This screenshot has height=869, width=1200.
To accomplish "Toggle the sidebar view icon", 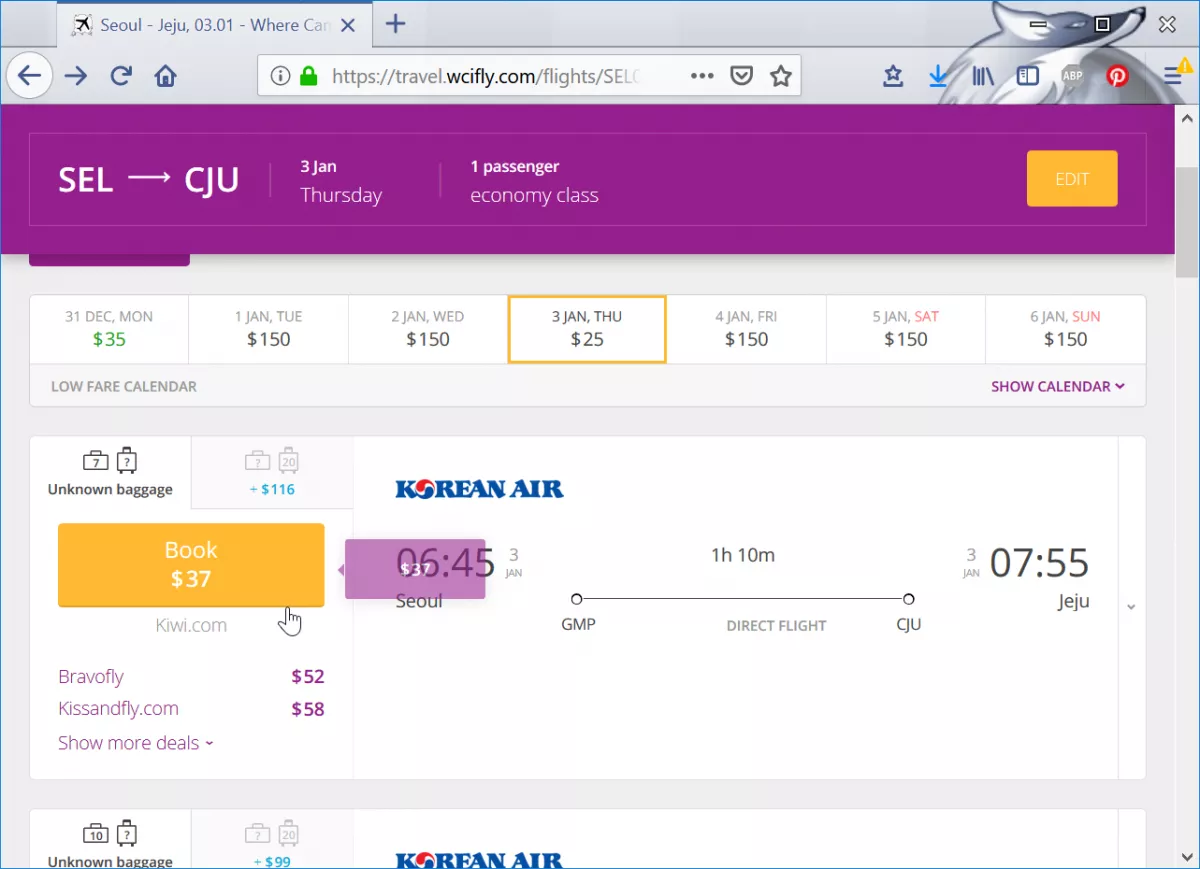I will point(1027,76).
